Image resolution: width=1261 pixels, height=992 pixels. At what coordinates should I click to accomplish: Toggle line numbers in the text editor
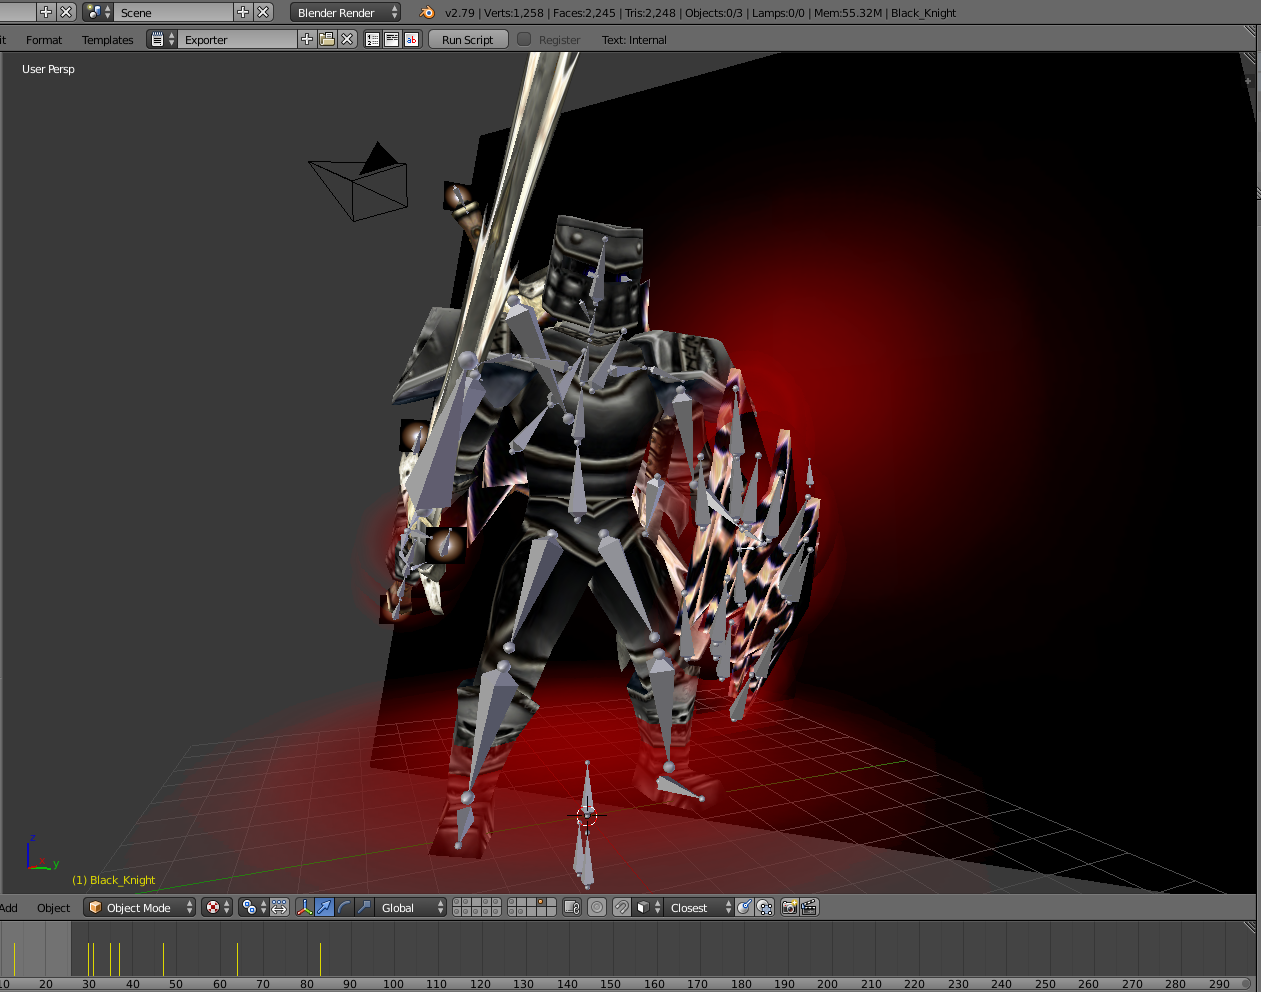373,39
